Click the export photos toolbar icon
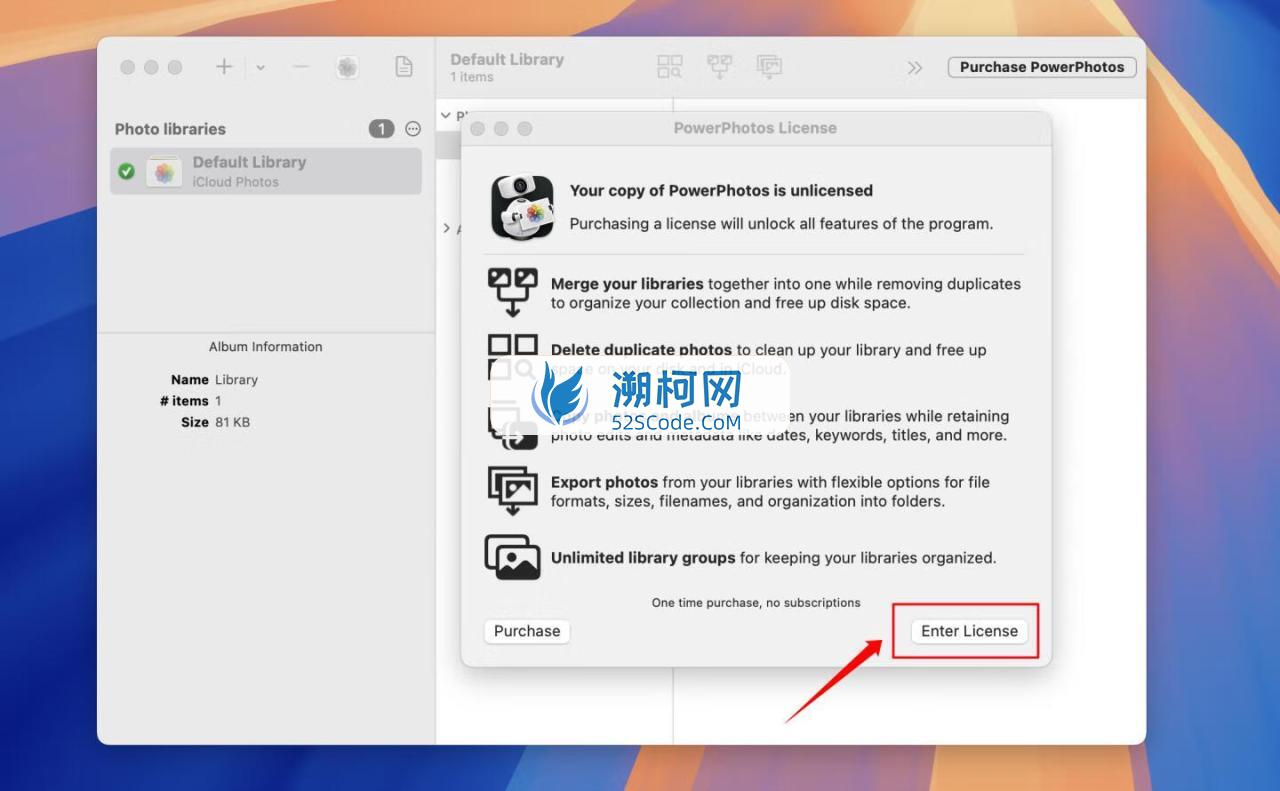 coord(769,67)
